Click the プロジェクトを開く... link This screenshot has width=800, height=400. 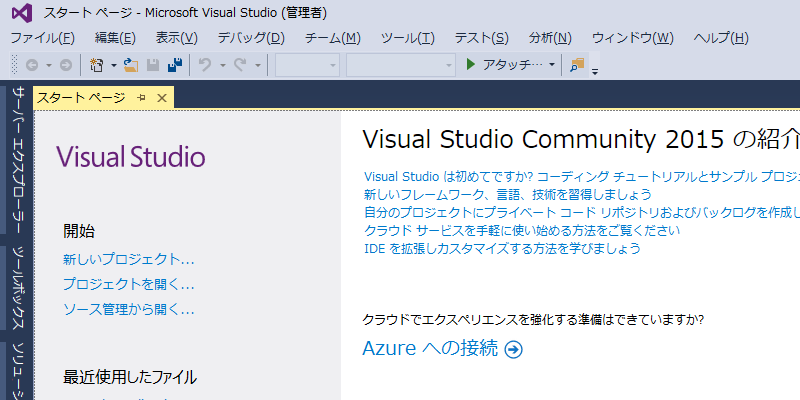click(x=129, y=284)
